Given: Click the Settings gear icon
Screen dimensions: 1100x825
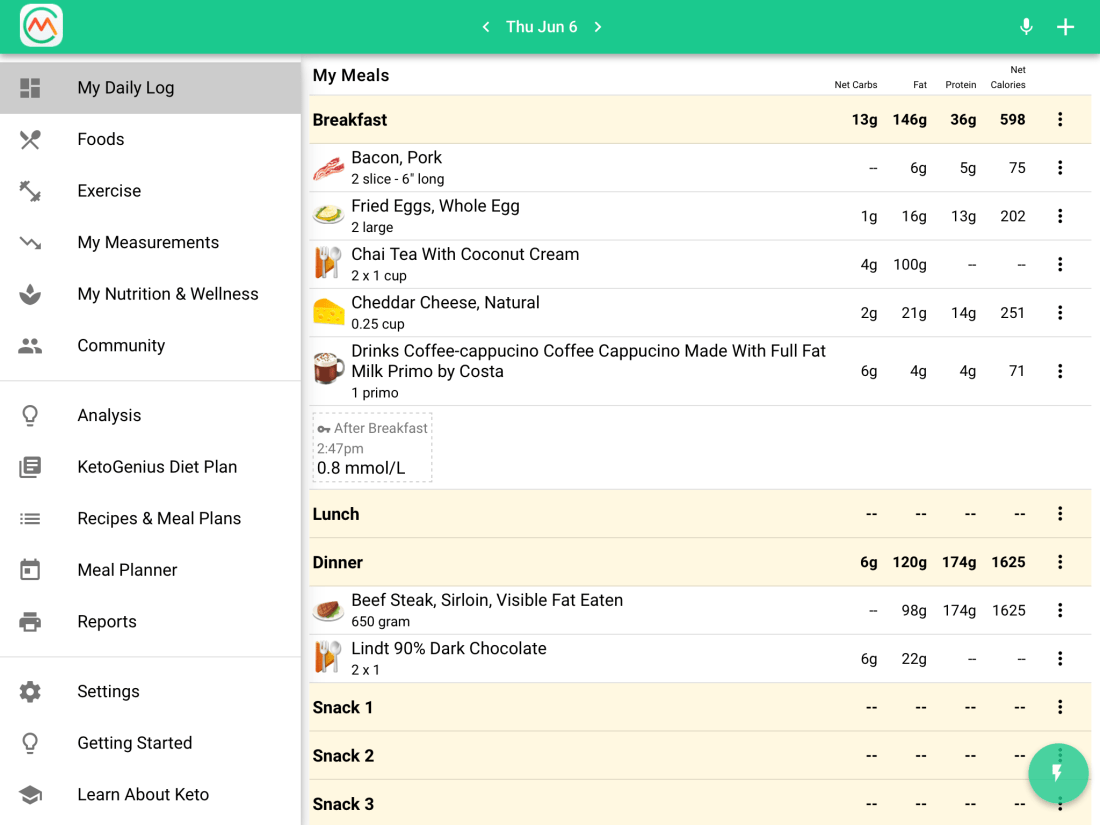Looking at the screenshot, I should point(30,691).
